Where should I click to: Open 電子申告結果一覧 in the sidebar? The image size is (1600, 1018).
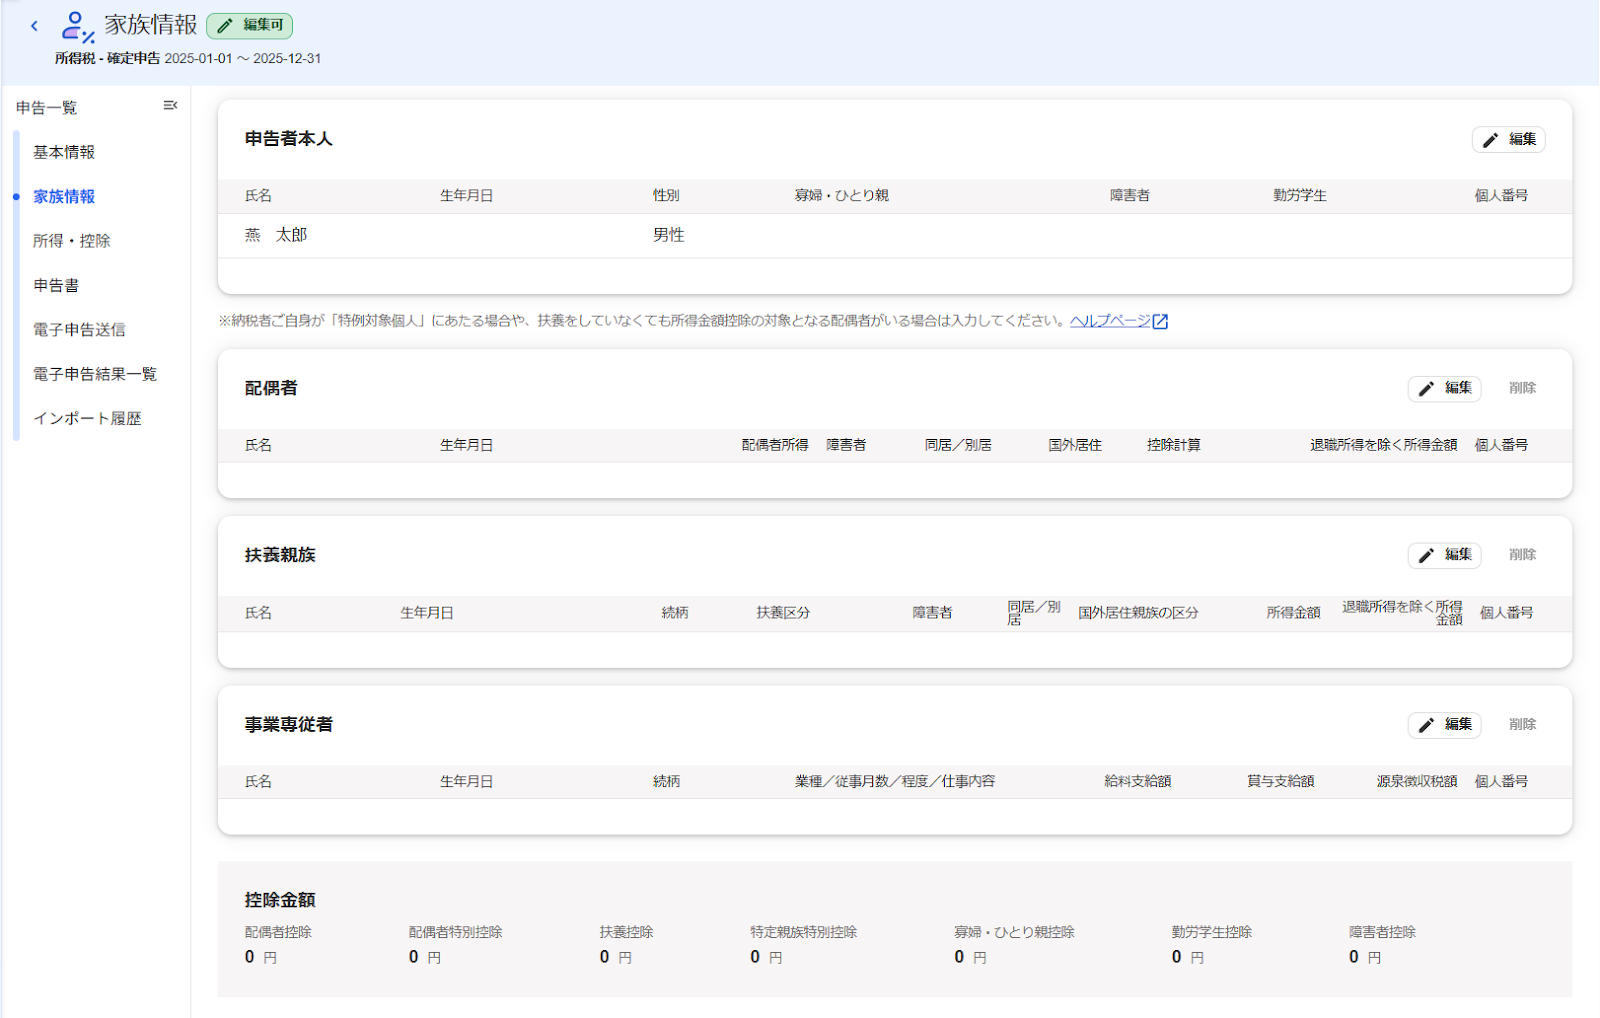click(x=95, y=374)
